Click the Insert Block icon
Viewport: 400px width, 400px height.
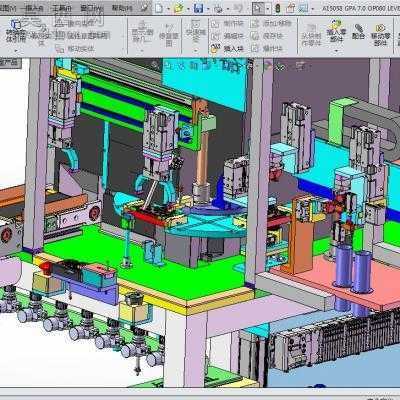click(x=215, y=49)
